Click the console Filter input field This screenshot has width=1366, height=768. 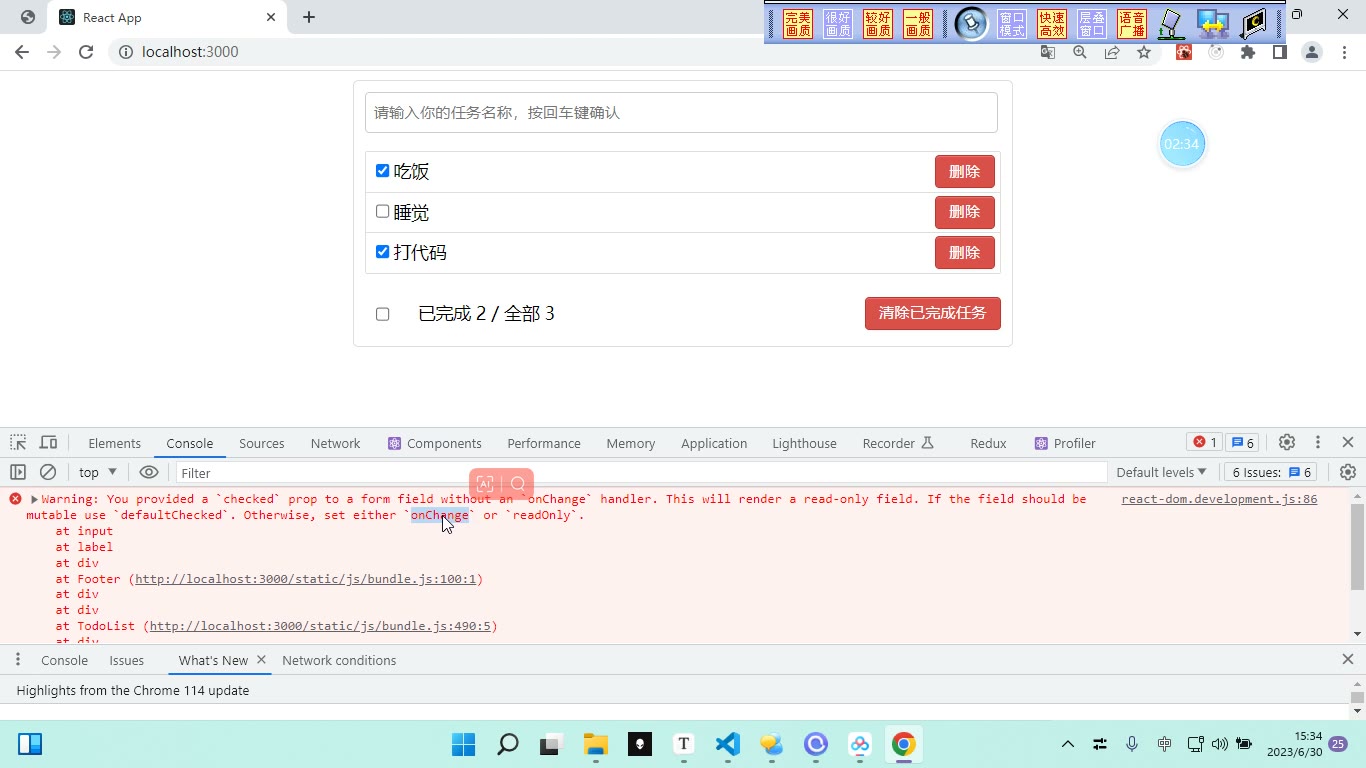tap(642, 472)
